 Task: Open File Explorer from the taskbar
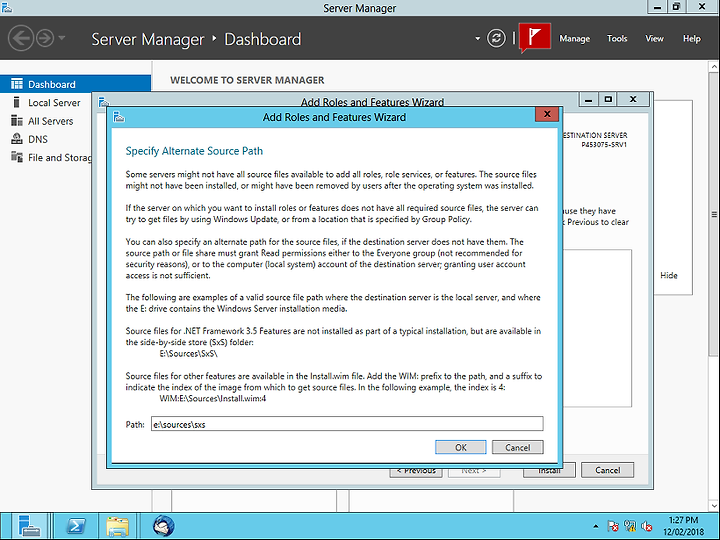118,526
